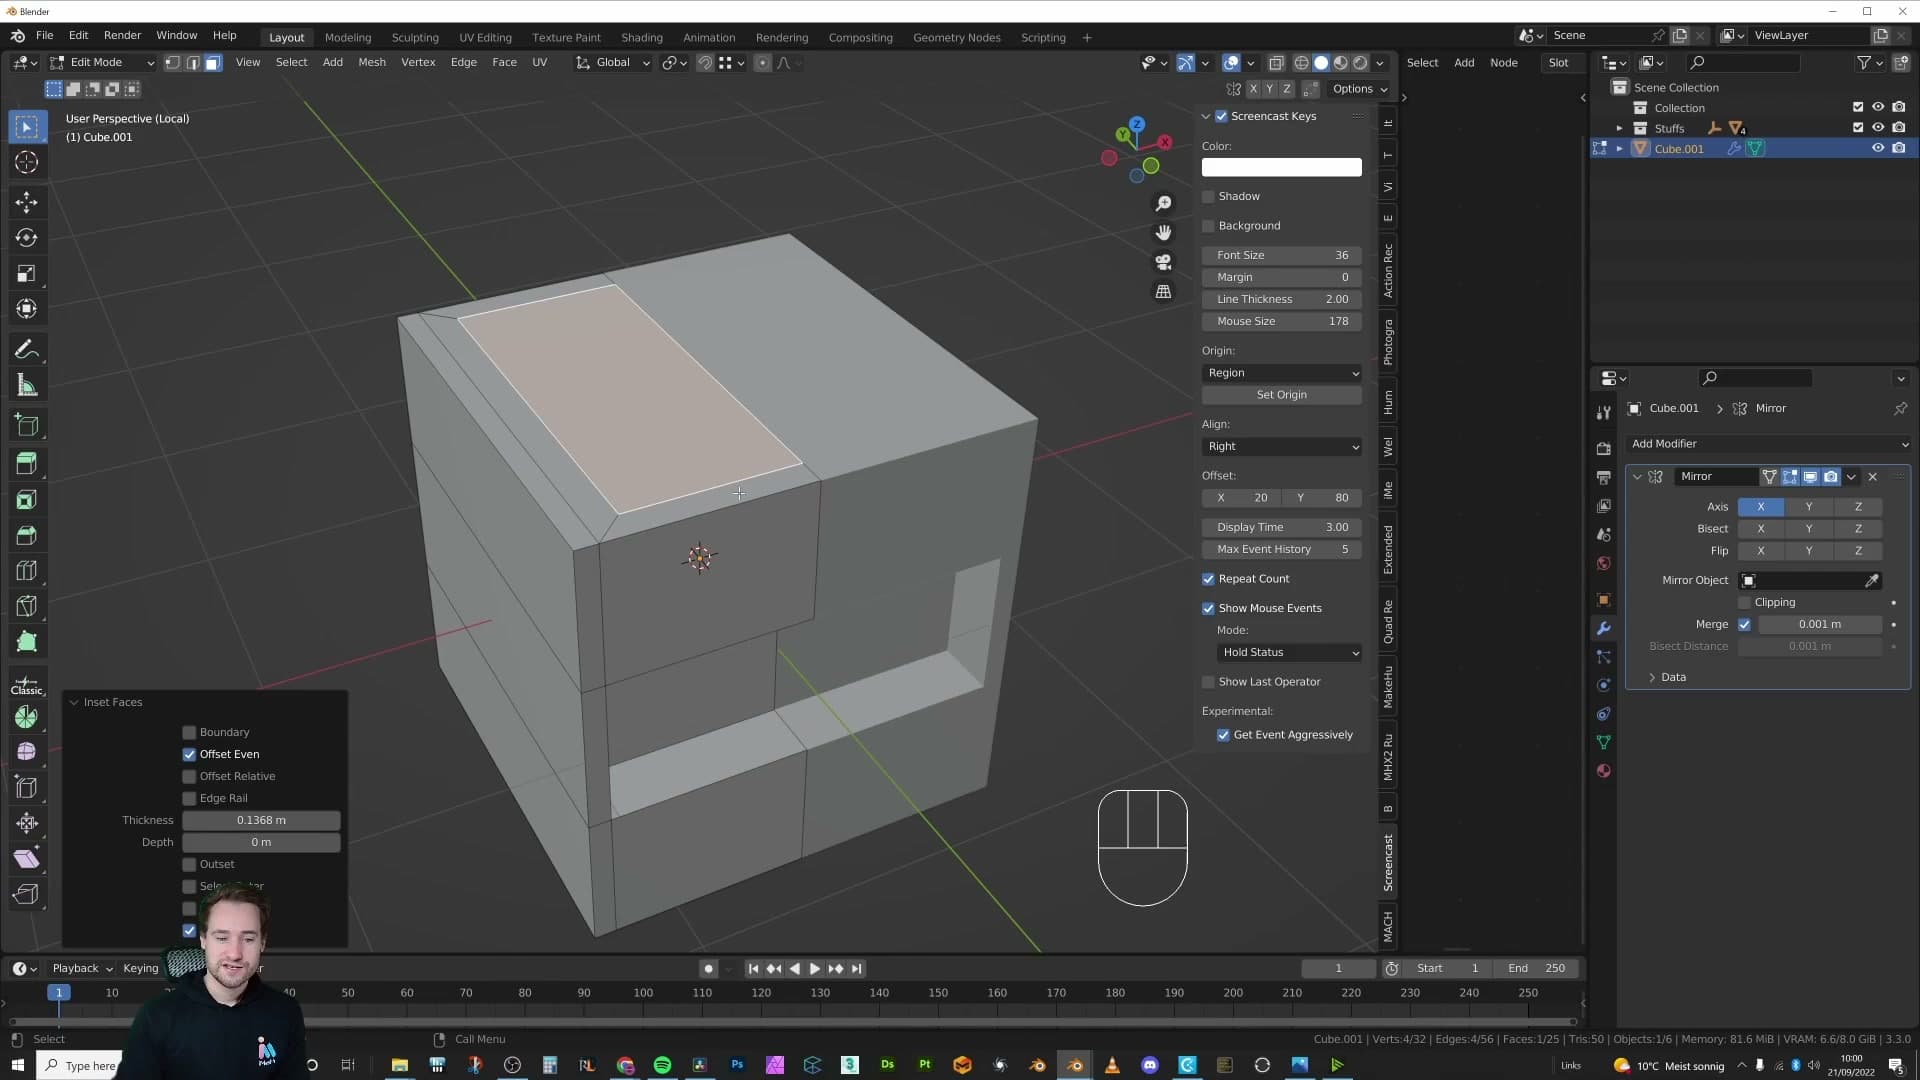Open Object Data properties tab icon
Image resolution: width=1920 pixels, height=1080 pixels.
[1604, 742]
